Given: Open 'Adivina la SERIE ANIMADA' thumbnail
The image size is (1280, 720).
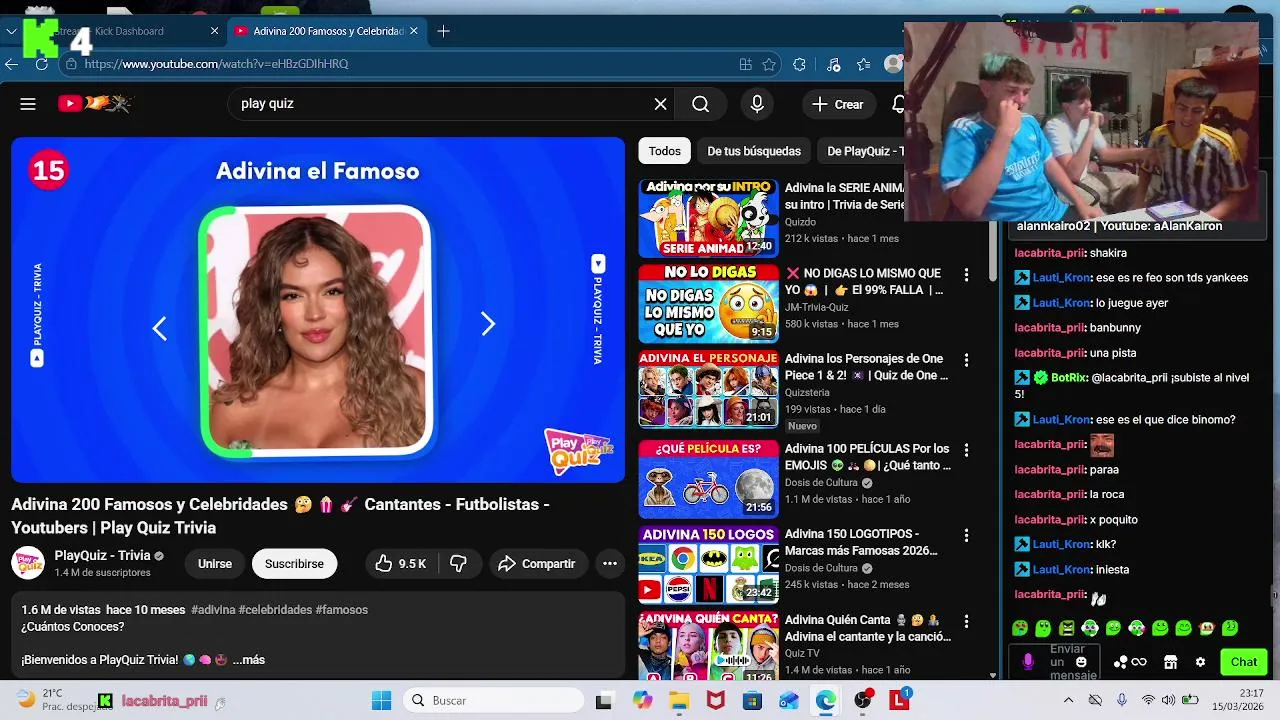Looking at the screenshot, I should click(708, 219).
